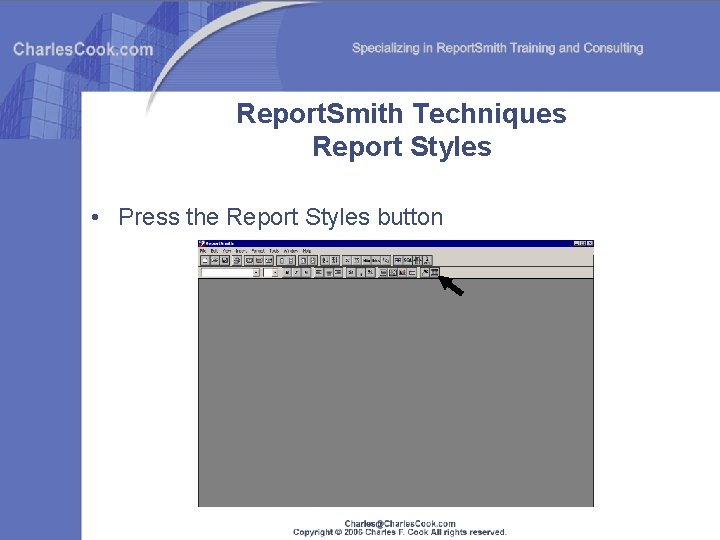This screenshot has width=720, height=540.
Task: Click the CharlesCook.com header logo text
Action: [x=83, y=49]
